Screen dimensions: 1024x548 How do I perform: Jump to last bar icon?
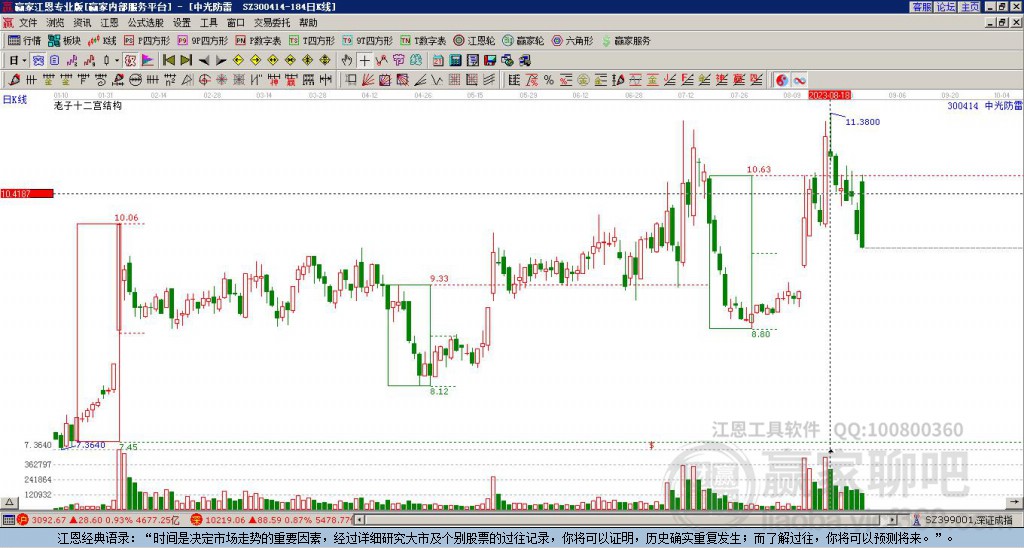[186, 61]
